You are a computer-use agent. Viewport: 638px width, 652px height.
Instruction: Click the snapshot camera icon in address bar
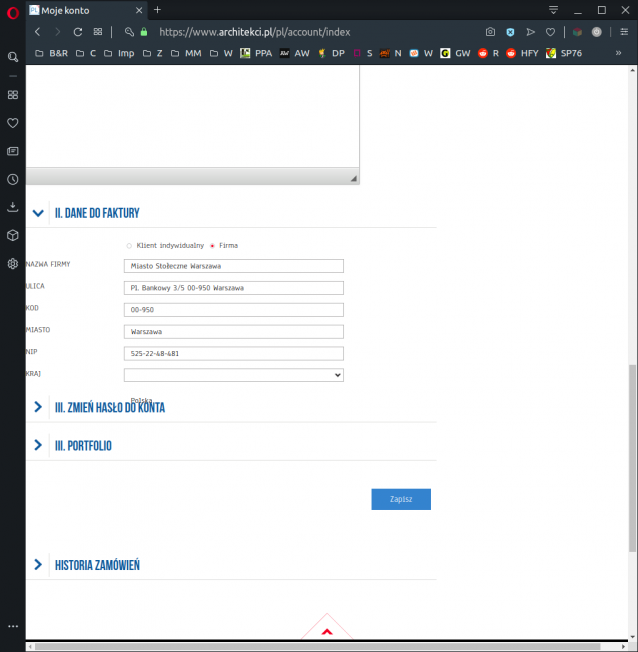[490, 32]
